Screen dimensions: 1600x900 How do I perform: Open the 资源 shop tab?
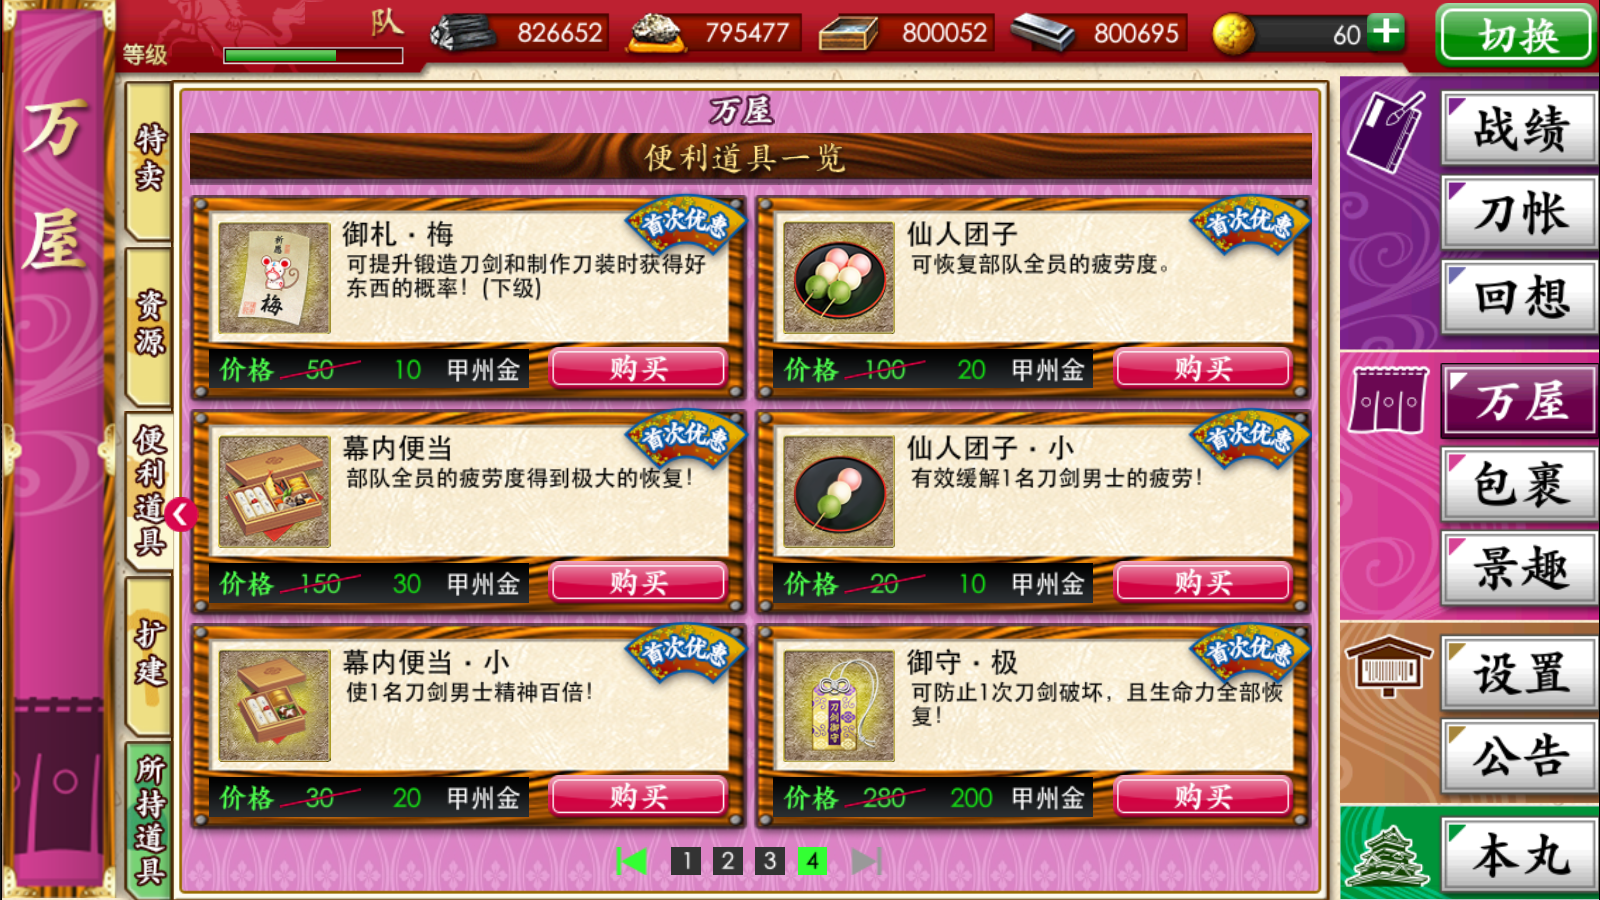[149, 324]
